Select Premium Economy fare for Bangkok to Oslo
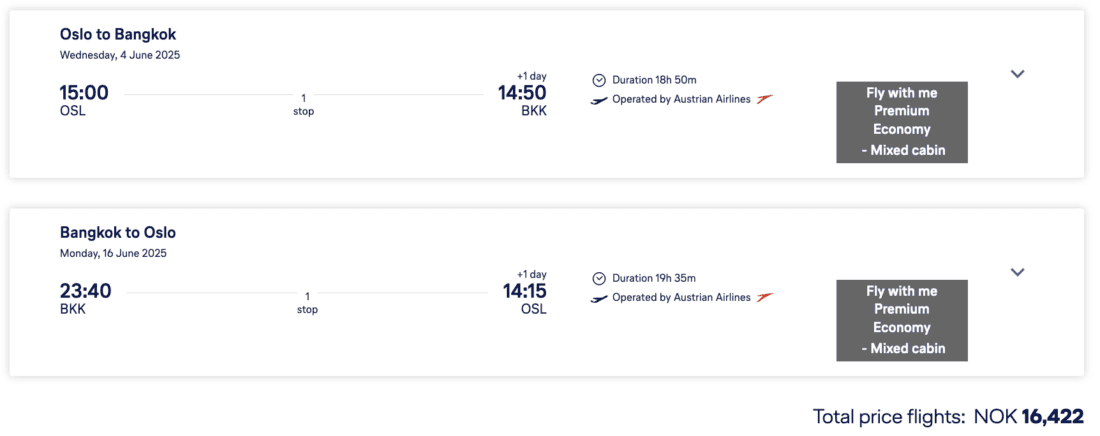The height and width of the screenshot is (436, 1100). [x=902, y=320]
